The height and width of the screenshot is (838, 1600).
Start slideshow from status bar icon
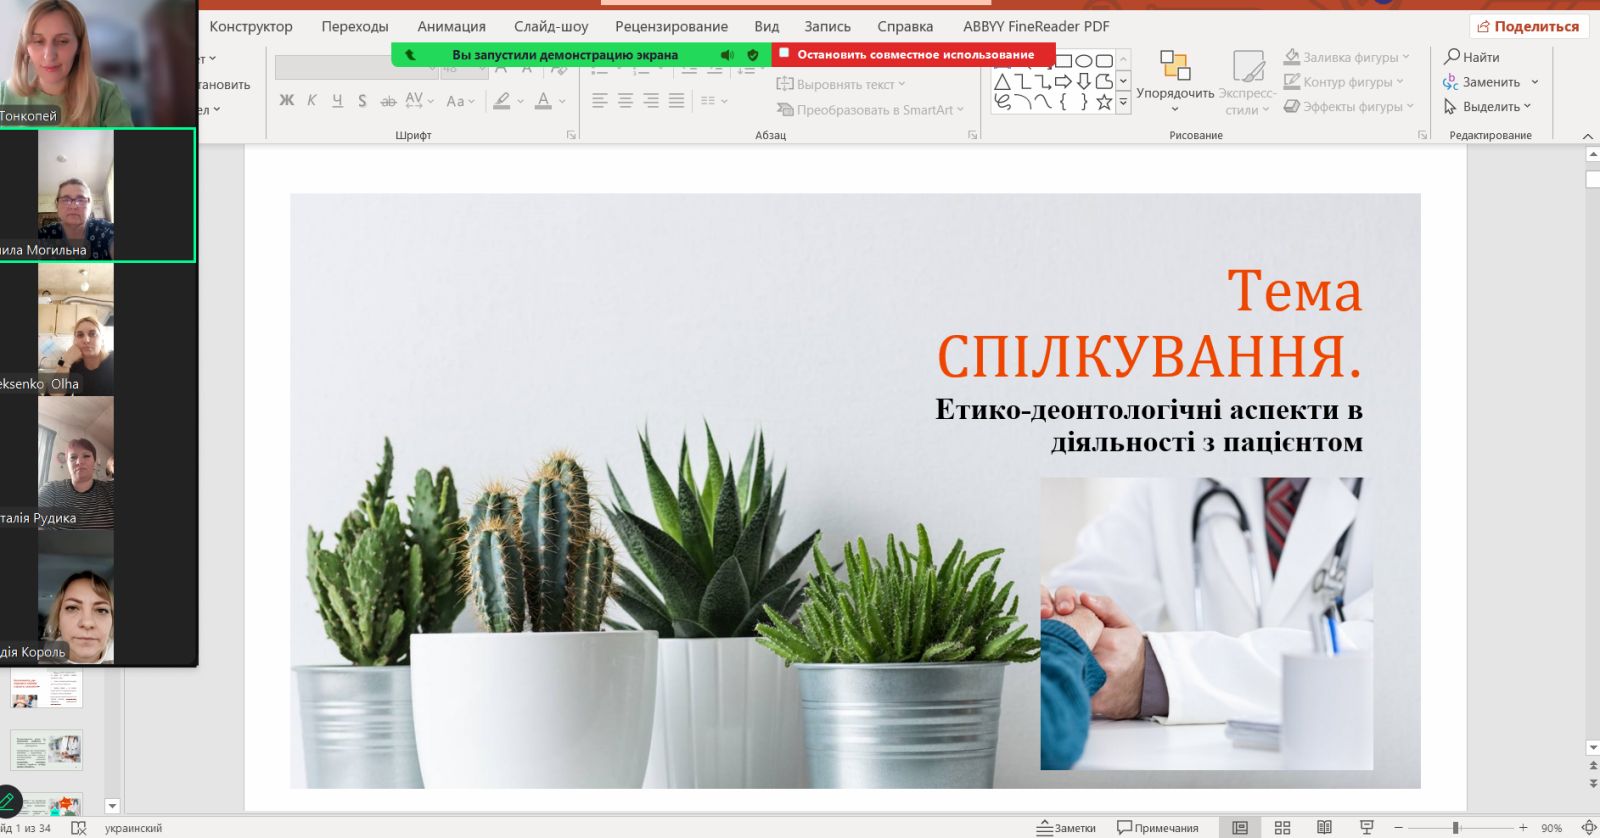1366,827
